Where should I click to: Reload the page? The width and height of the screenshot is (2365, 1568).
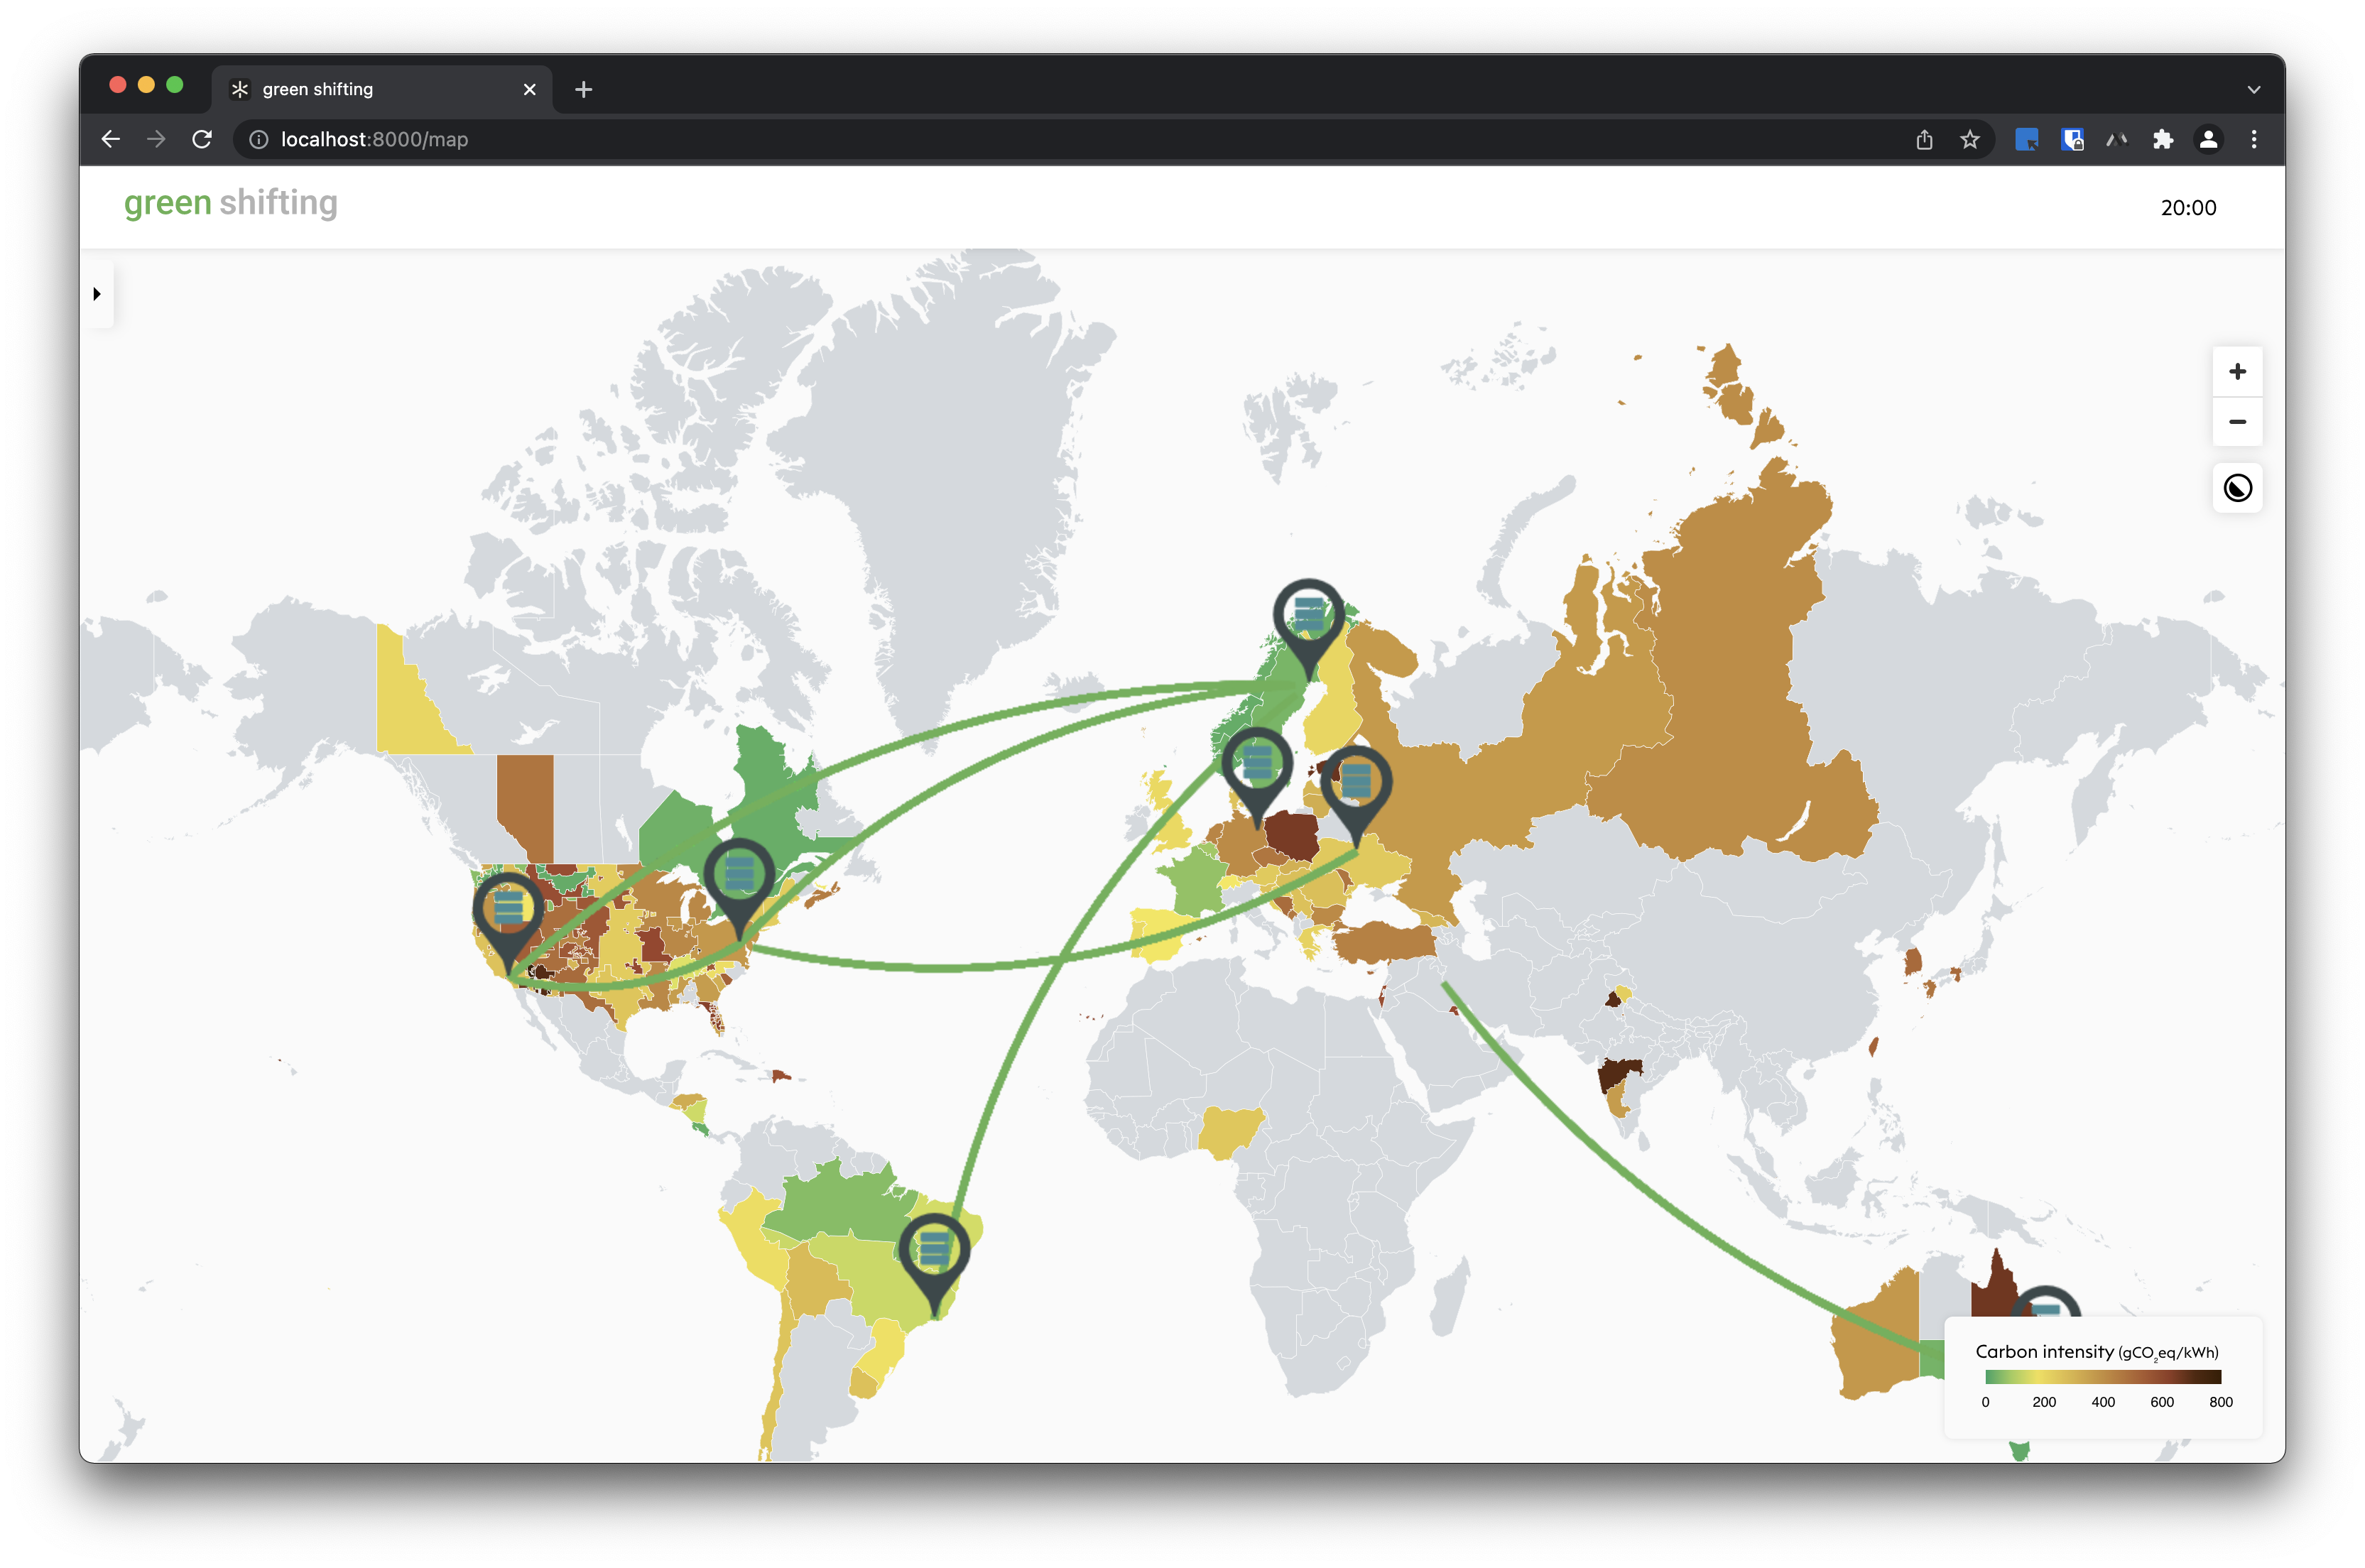(202, 140)
